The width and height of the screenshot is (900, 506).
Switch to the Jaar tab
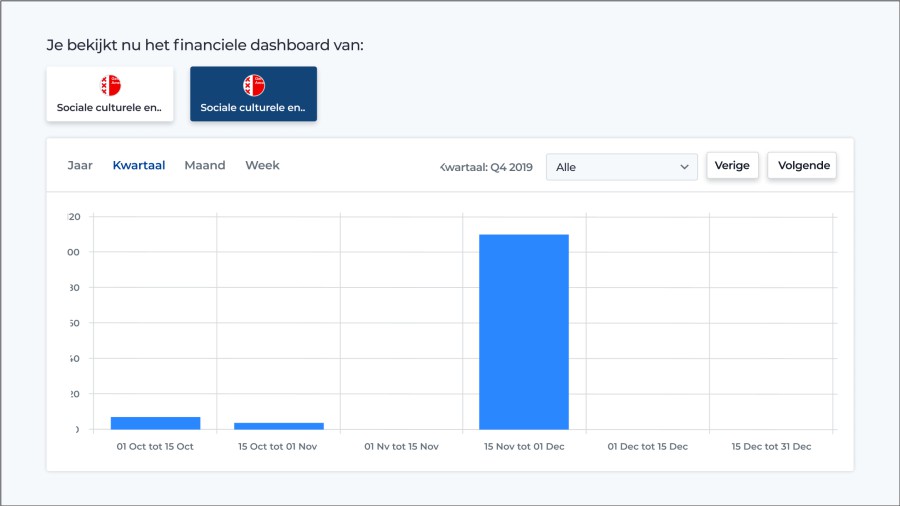(x=80, y=166)
